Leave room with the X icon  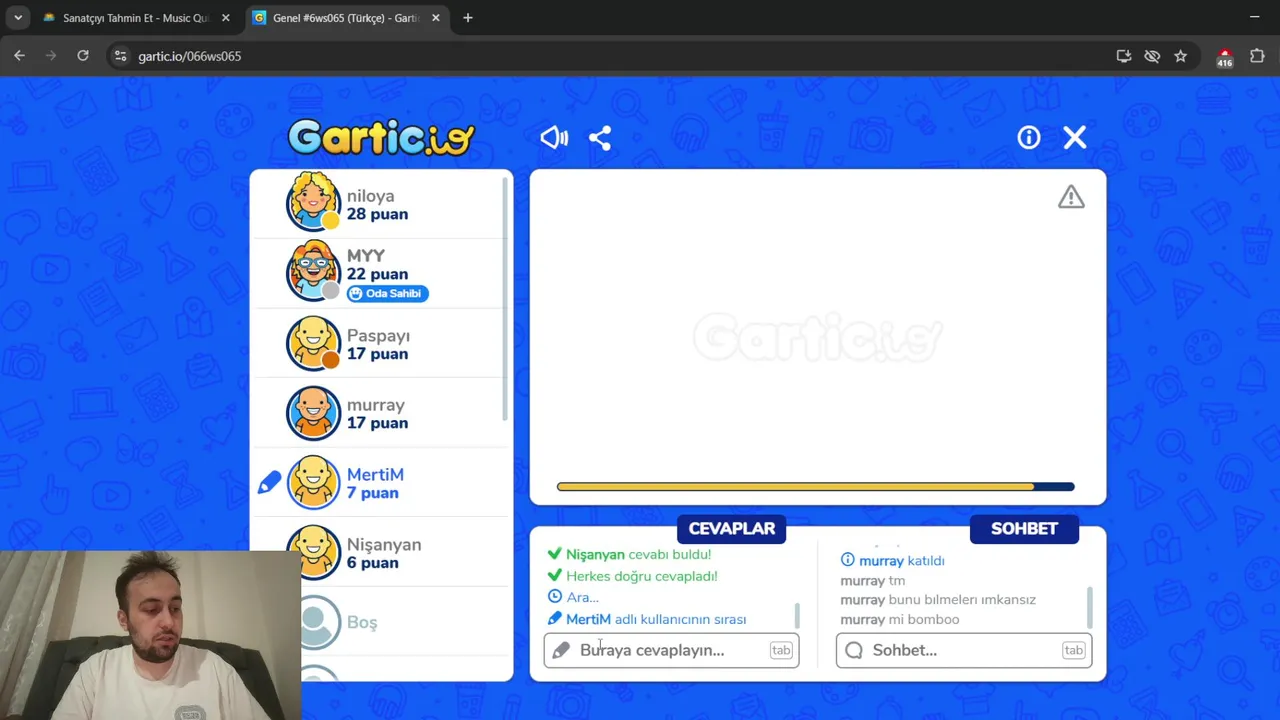tap(1075, 138)
